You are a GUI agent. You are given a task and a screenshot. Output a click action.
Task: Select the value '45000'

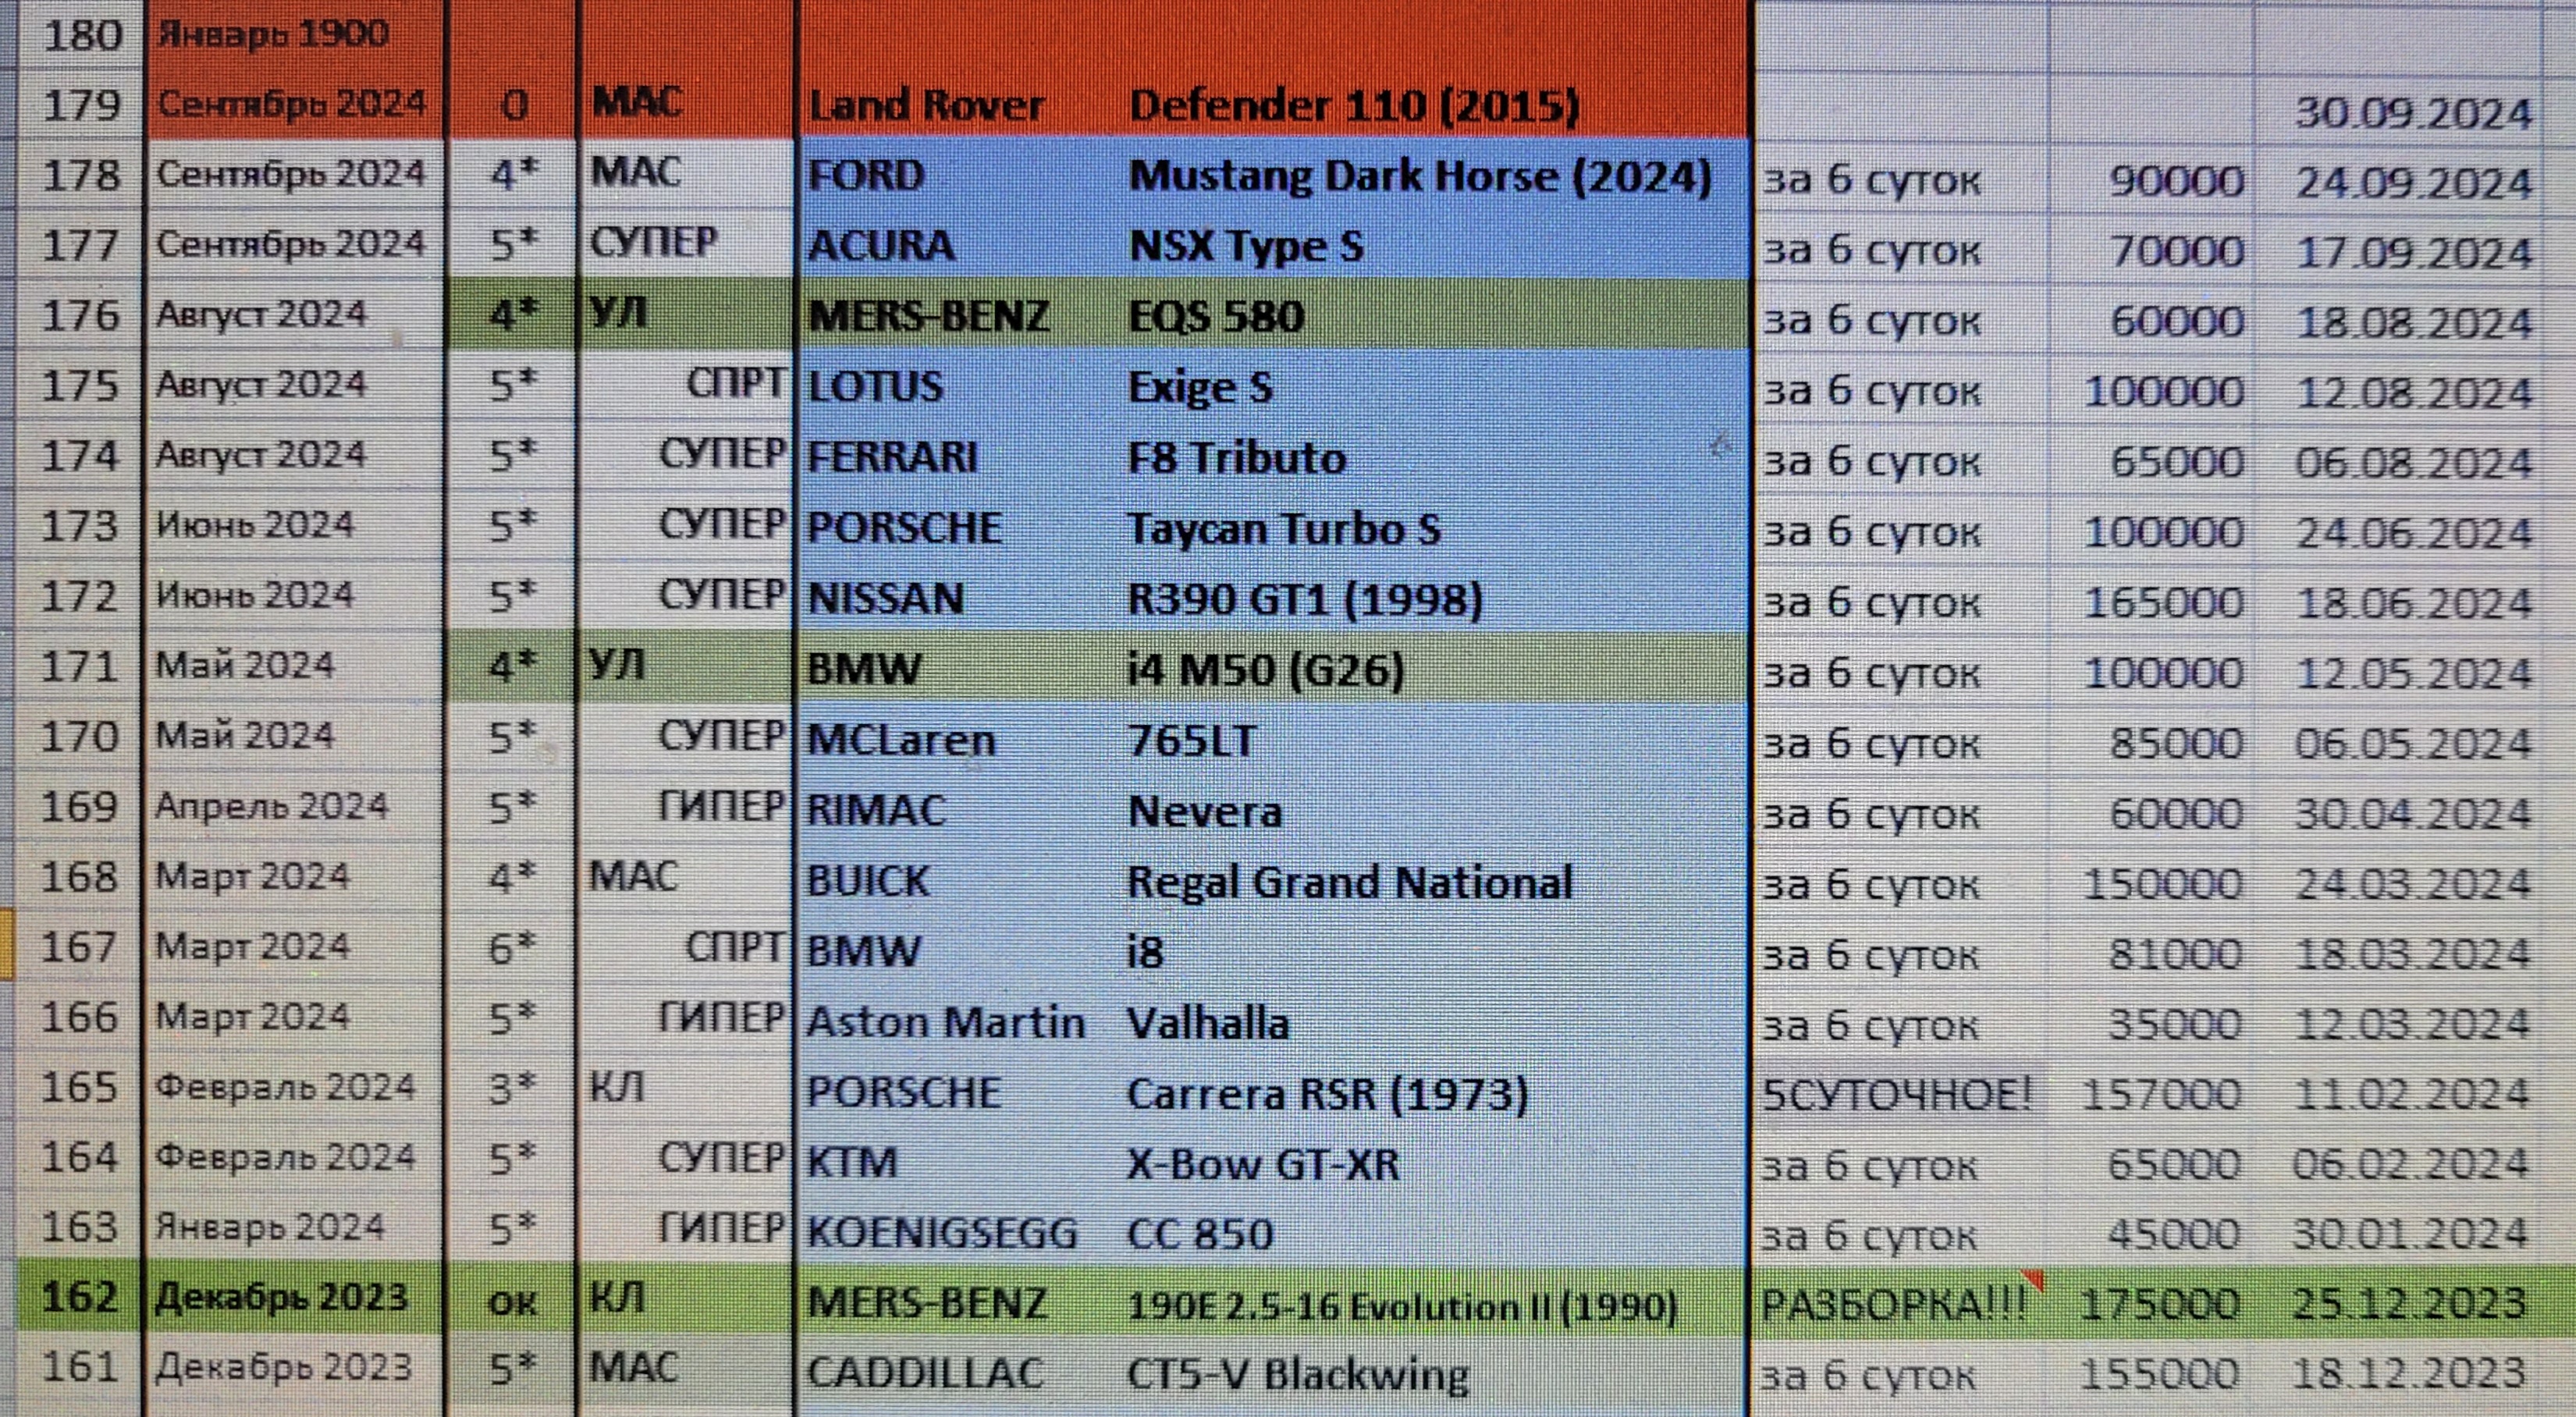point(2152,1235)
